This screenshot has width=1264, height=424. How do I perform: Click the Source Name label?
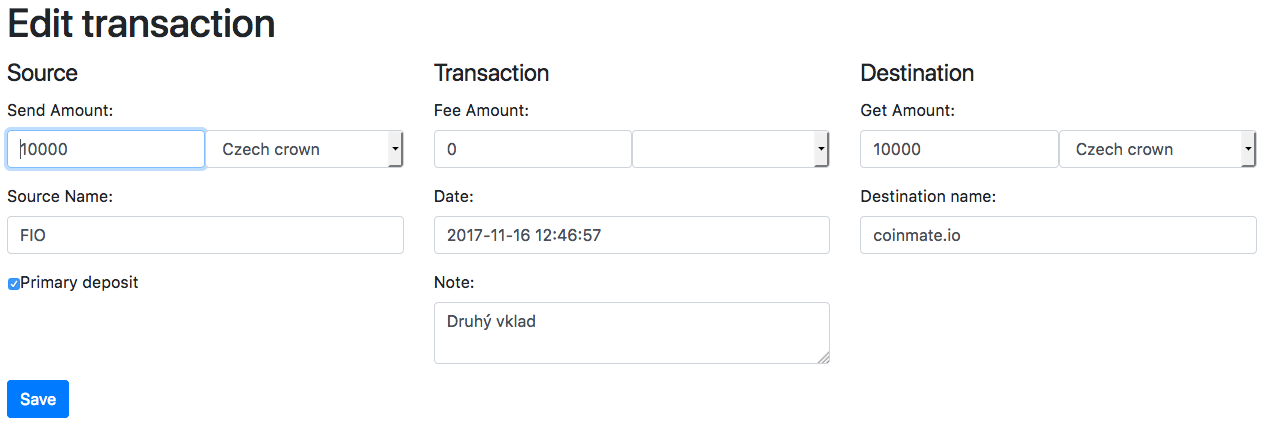pyautogui.click(x=60, y=196)
